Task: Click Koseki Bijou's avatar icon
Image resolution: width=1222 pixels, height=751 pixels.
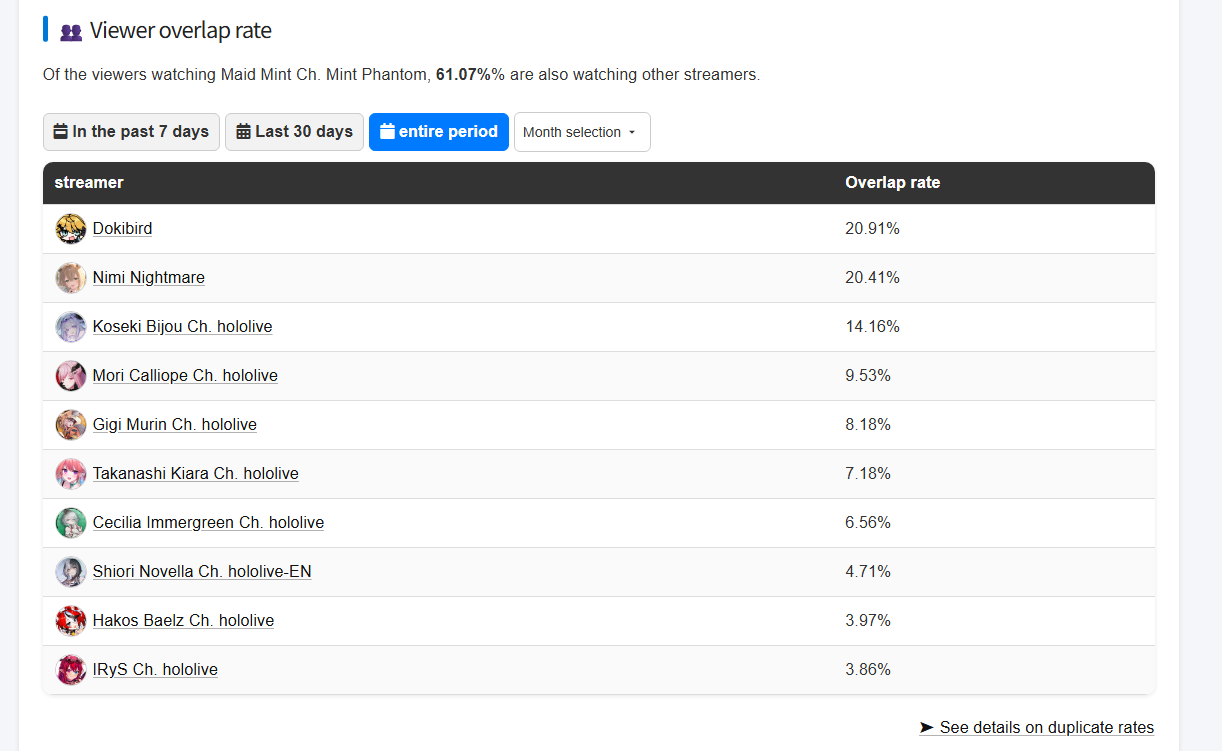Action: [71, 327]
